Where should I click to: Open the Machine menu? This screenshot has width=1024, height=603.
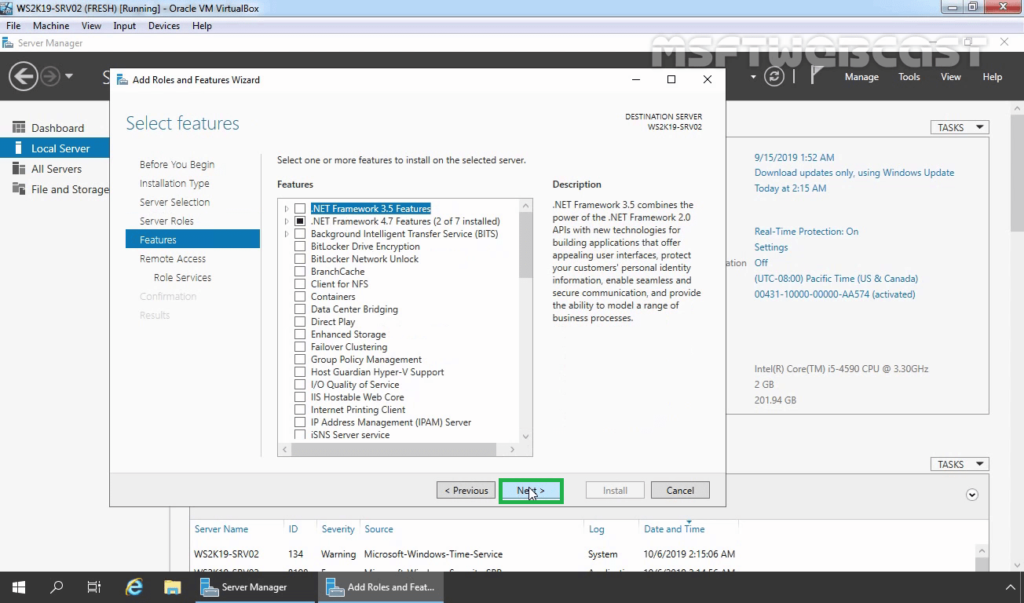(x=51, y=25)
